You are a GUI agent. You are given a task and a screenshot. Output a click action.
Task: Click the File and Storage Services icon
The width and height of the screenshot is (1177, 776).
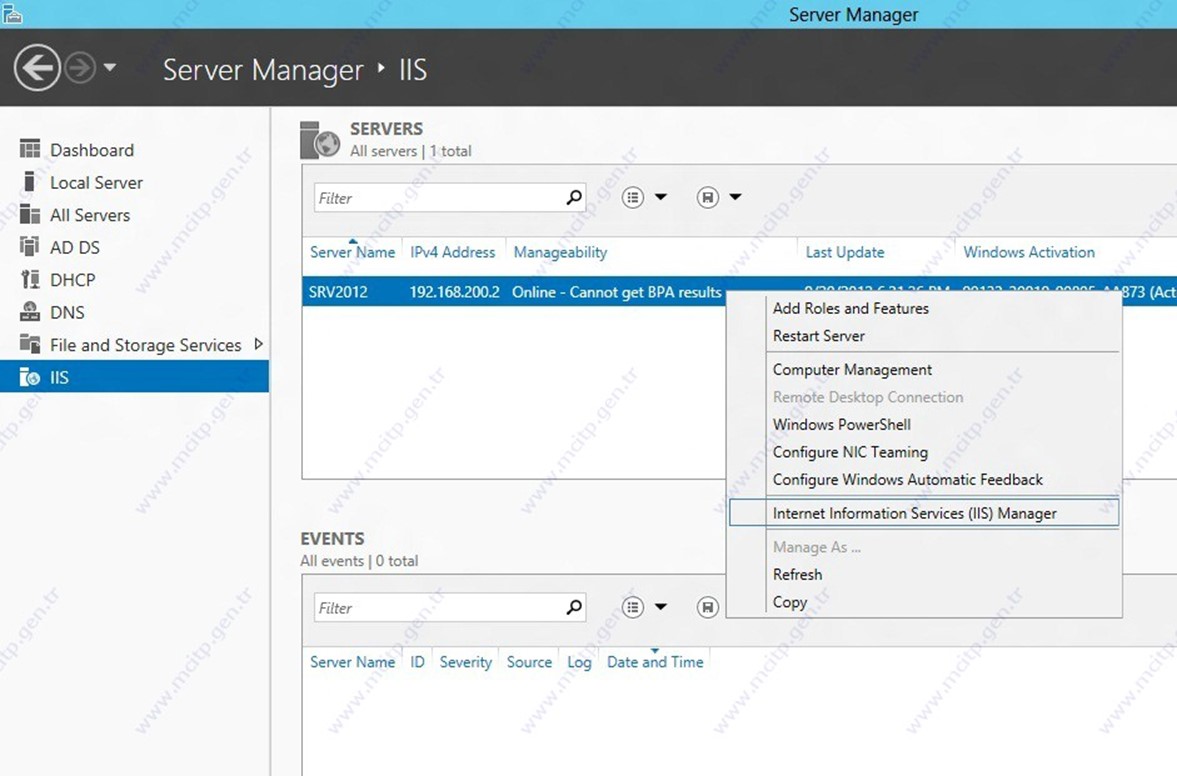pyautogui.click(x=30, y=344)
